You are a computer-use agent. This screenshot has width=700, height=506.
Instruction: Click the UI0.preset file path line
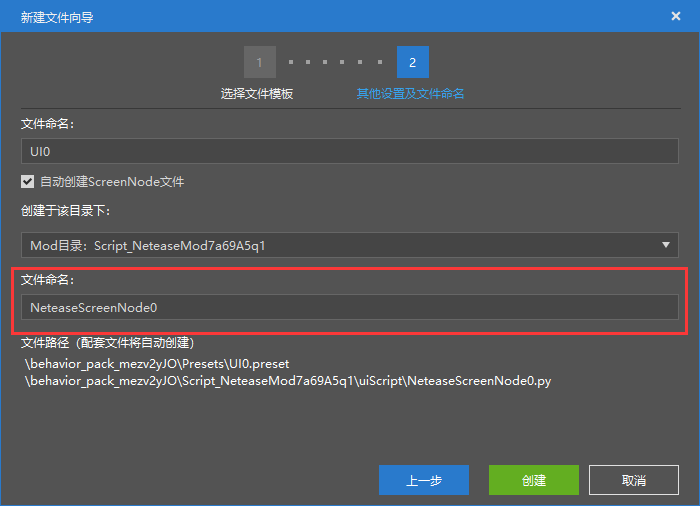click(157, 364)
